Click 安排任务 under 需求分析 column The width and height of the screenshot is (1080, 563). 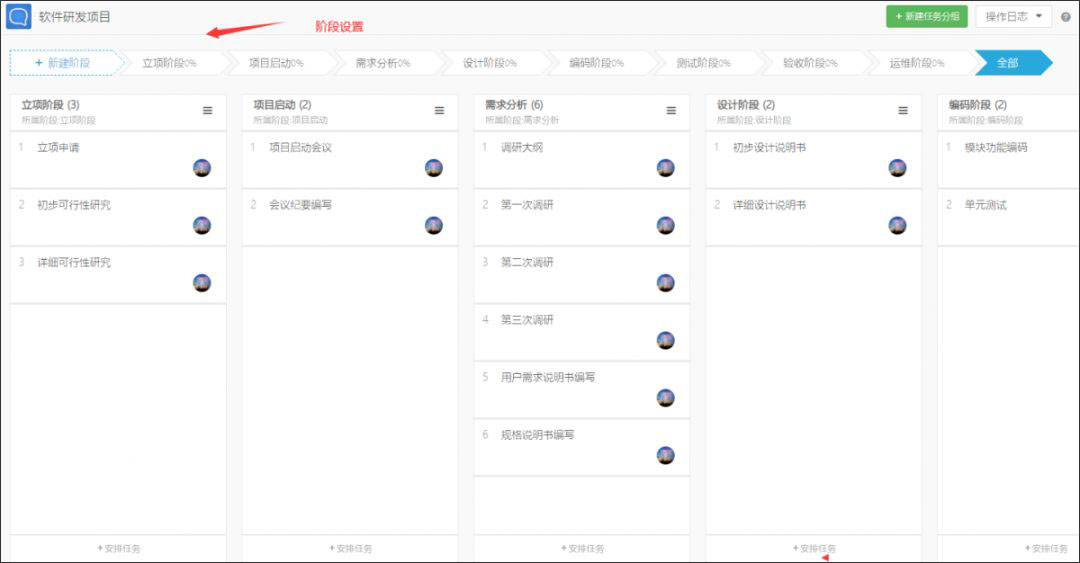coord(582,549)
